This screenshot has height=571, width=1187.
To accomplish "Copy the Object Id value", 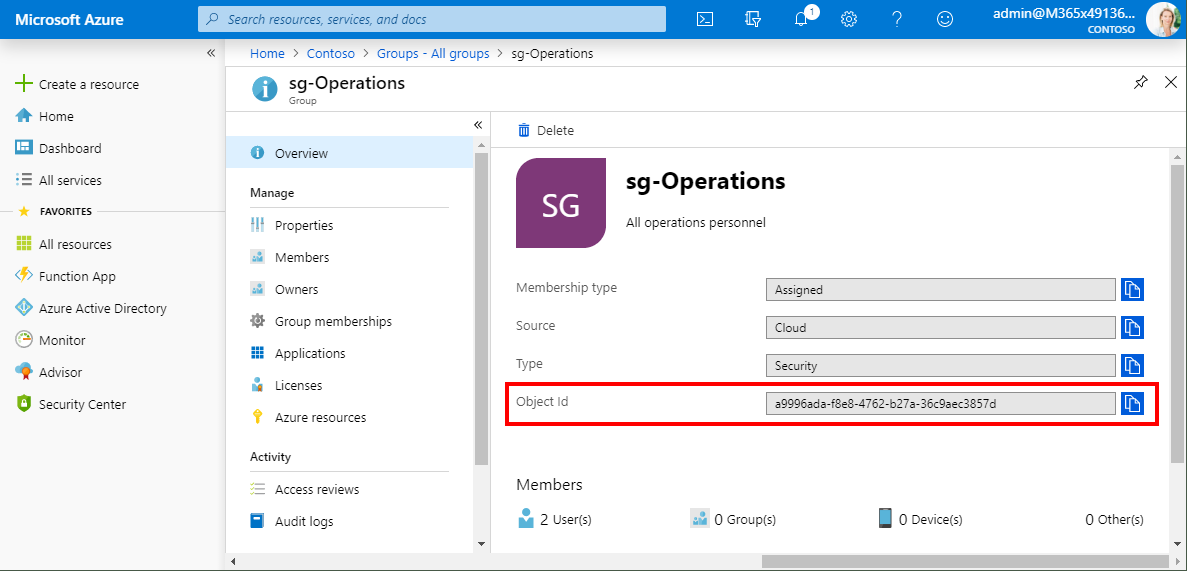I will 1132,403.
